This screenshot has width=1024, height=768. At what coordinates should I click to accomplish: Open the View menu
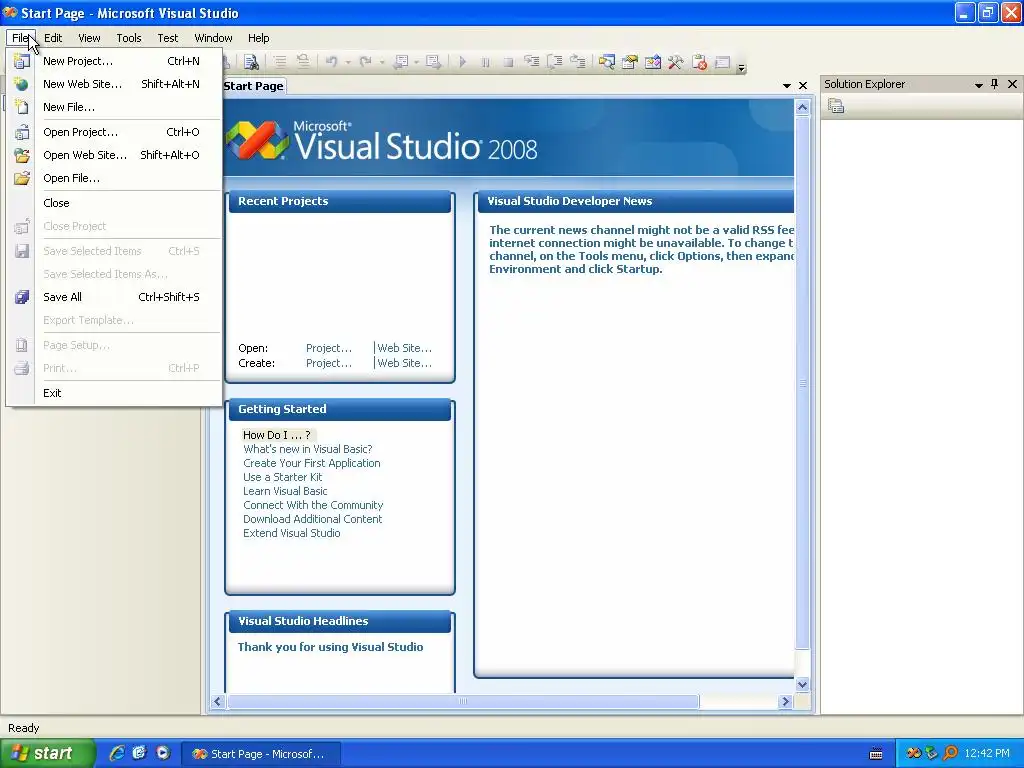(89, 38)
